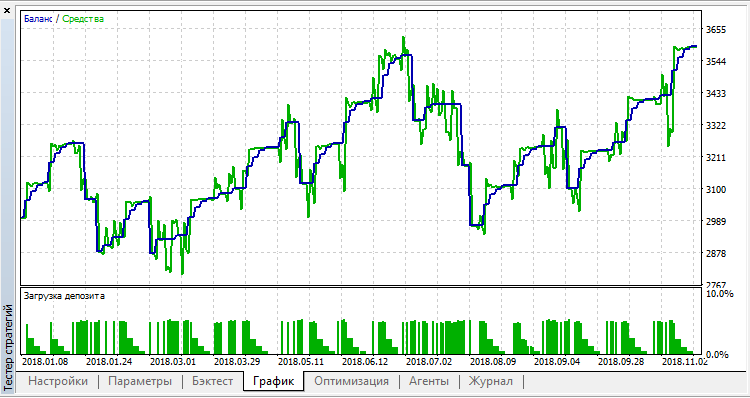Click the 2018.11.02 date label
750x398 pixels.
[x=685, y=362]
